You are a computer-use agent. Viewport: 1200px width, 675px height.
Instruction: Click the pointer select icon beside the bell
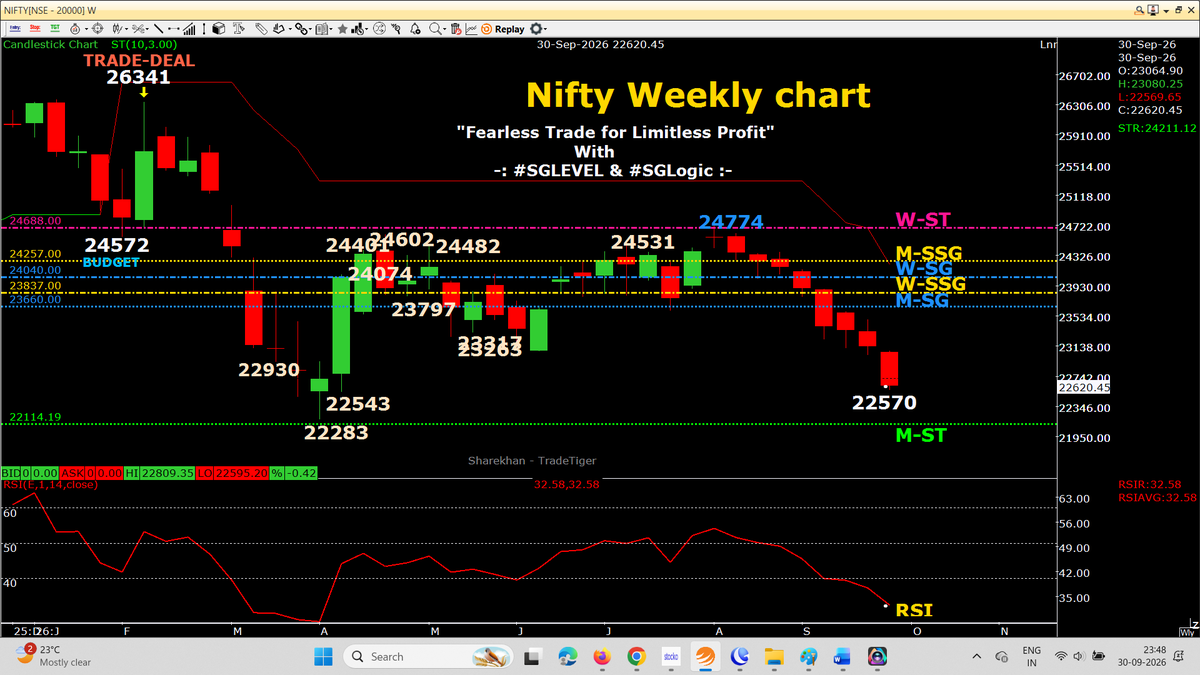pyautogui.click(x=396, y=29)
